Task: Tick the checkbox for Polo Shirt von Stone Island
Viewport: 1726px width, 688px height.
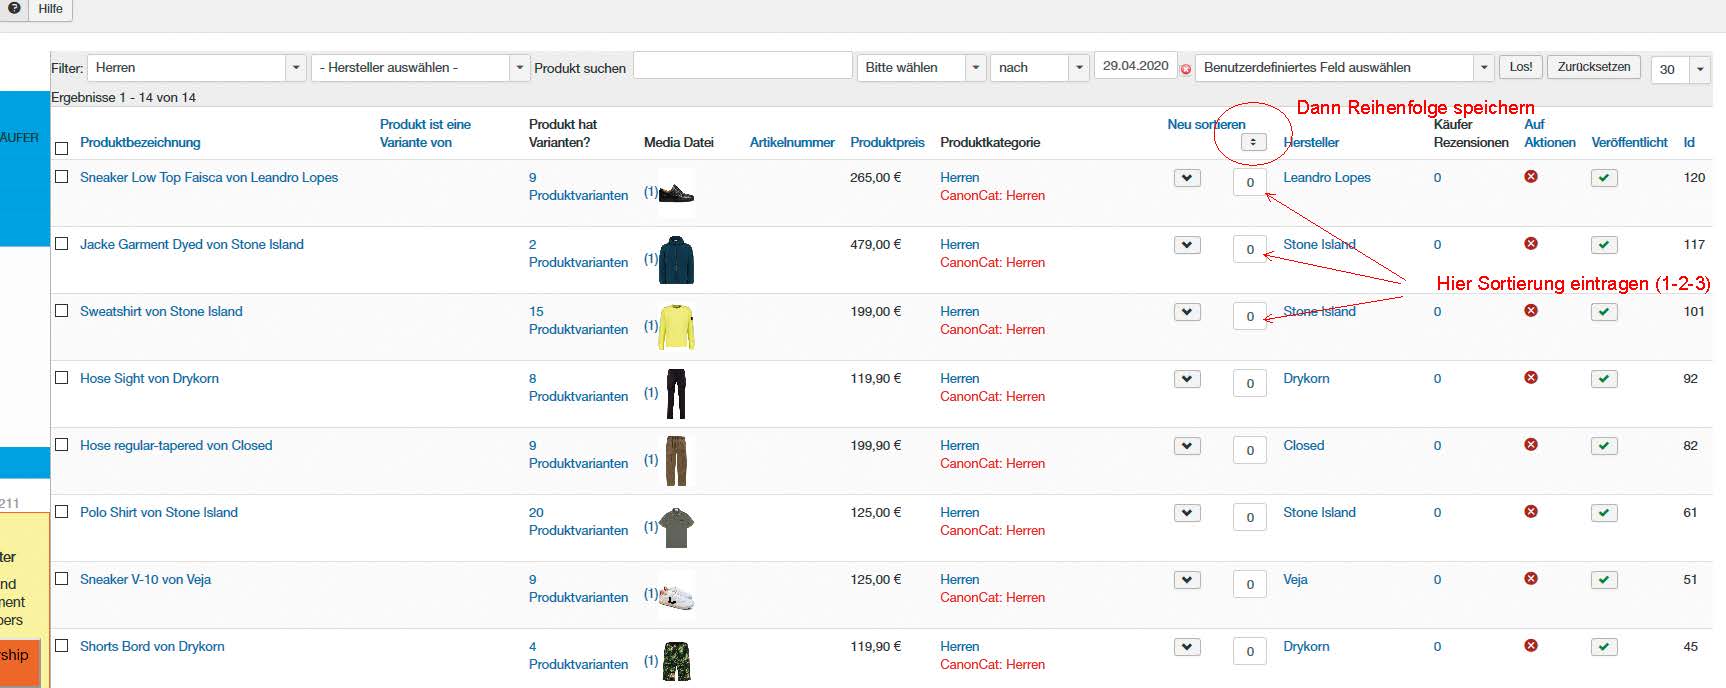Action: pos(62,512)
